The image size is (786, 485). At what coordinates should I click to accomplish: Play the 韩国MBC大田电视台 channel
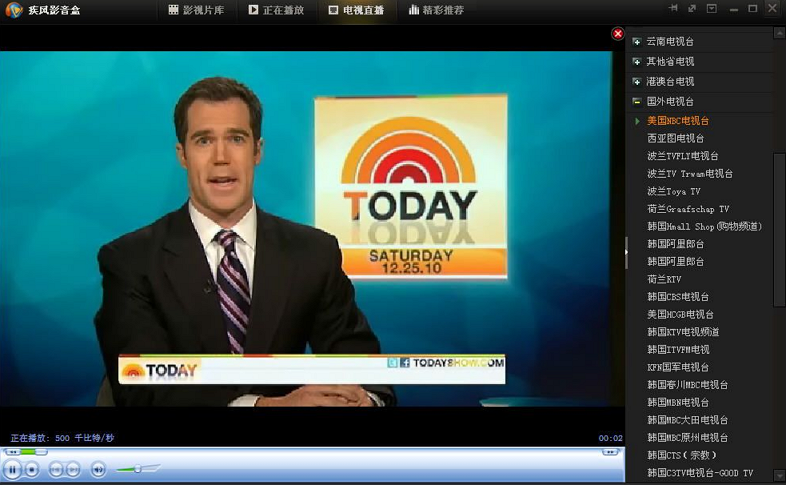coord(687,420)
